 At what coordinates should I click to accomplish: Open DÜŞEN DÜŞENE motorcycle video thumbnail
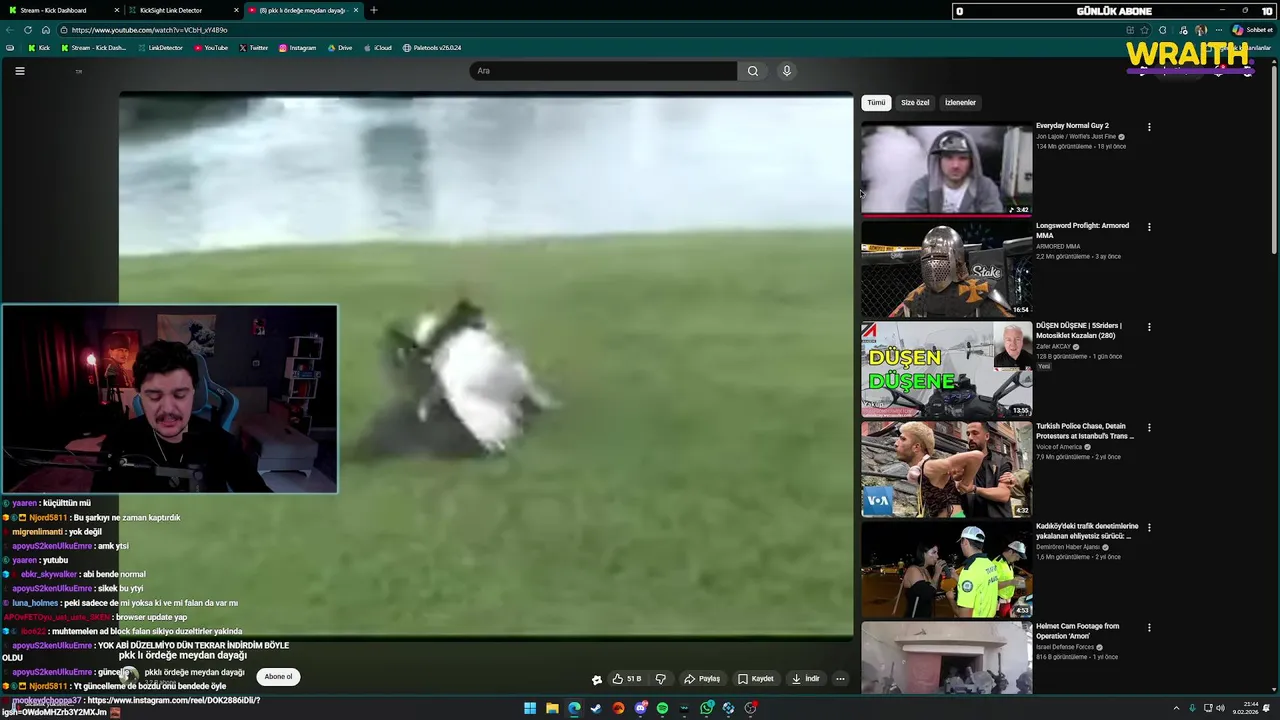click(x=946, y=369)
